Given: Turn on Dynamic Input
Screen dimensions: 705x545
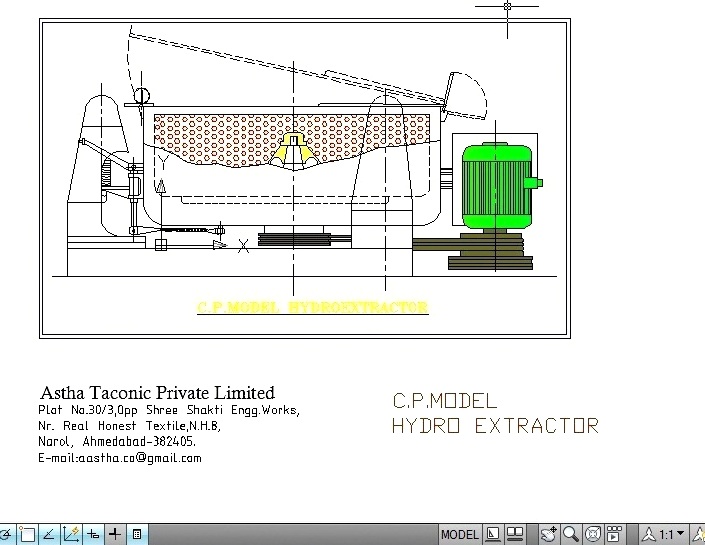Looking at the screenshot, I should [93, 535].
